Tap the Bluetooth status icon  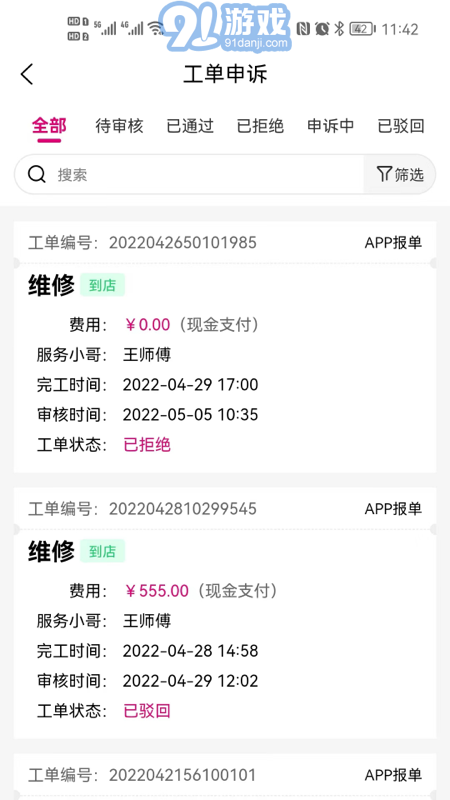(339, 29)
